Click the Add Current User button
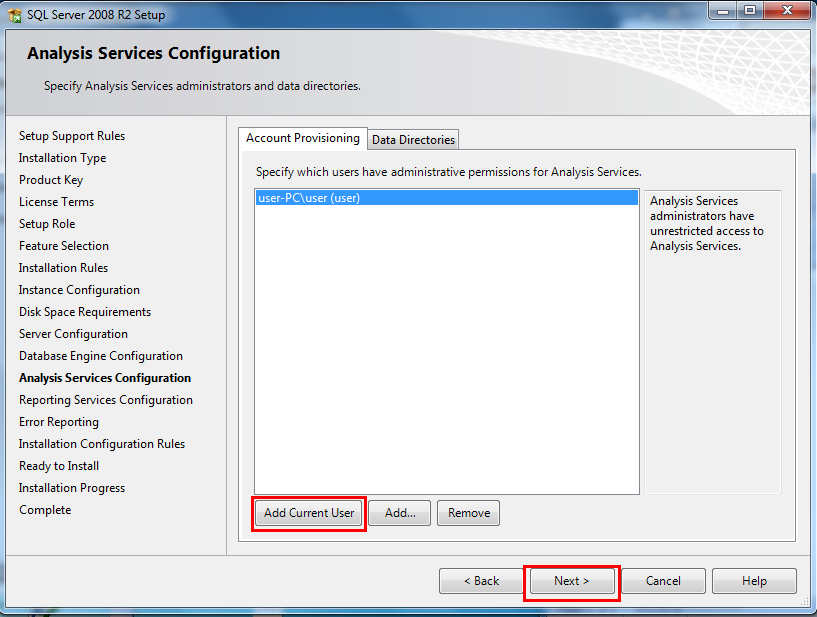Image resolution: width=817 pixels, height=617 pixels. click(309, 513)
